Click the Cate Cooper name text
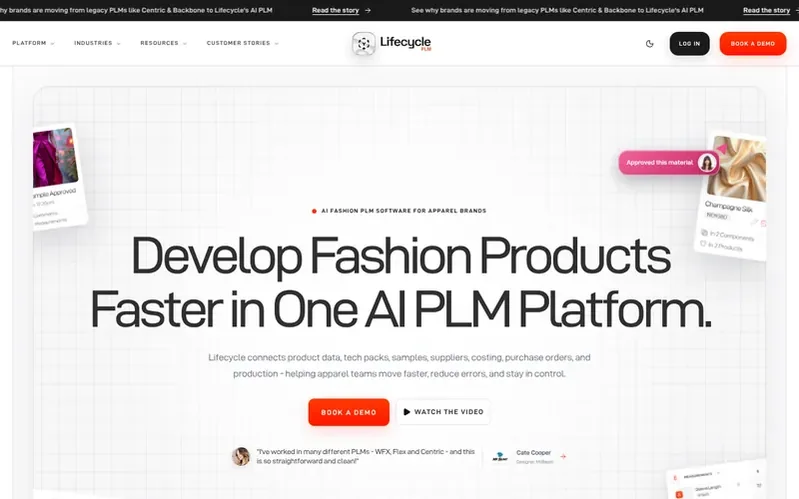This screenshot has width=799, height=499. point(533,453)
